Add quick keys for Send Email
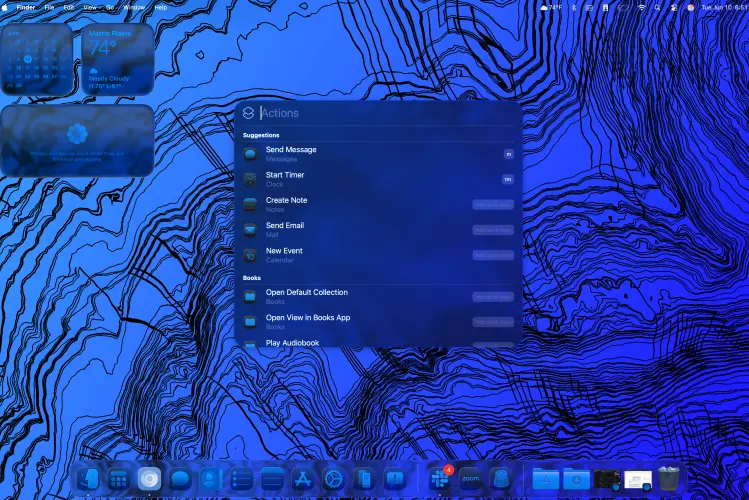This screenshot has width=749, height=500. (x=493, y=230)
